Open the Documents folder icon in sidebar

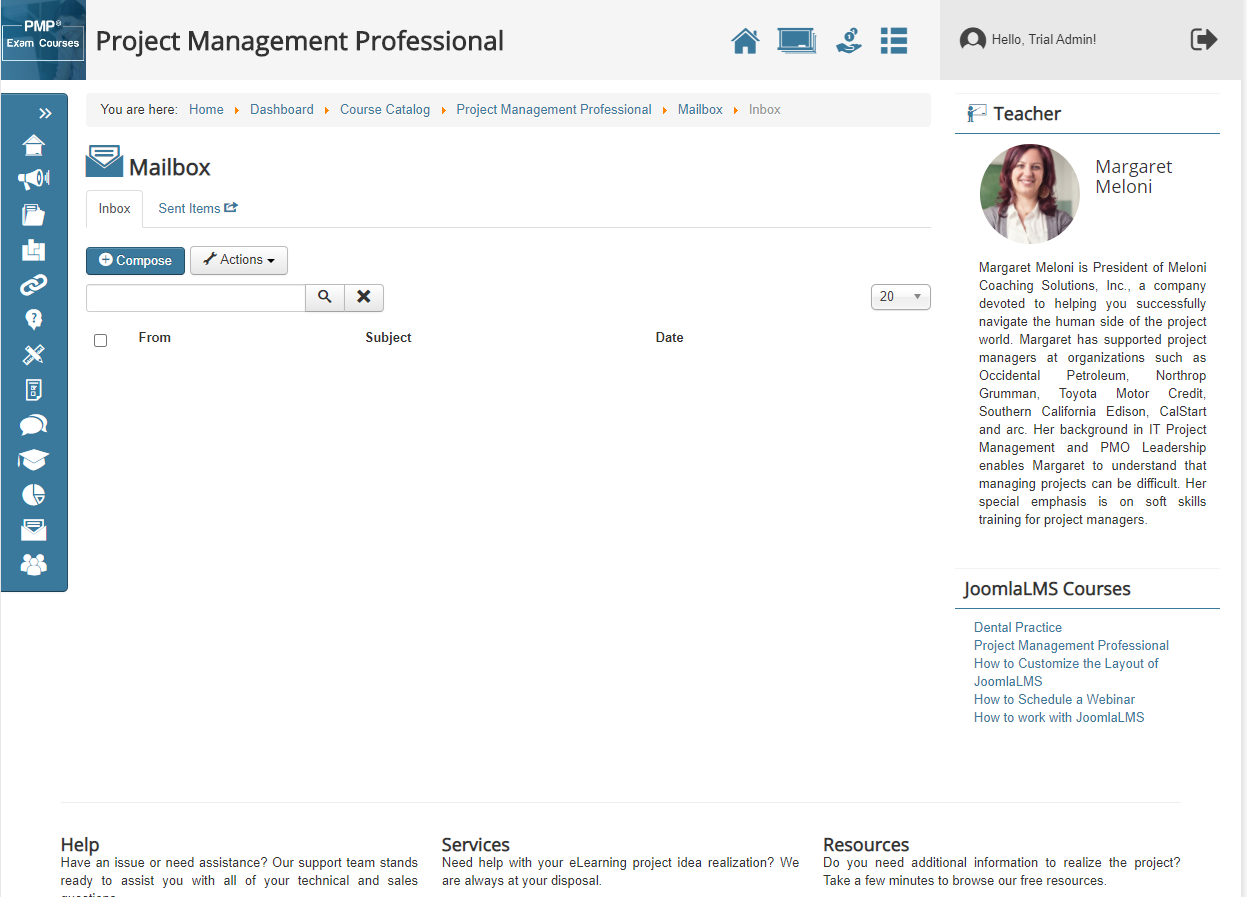34,215
